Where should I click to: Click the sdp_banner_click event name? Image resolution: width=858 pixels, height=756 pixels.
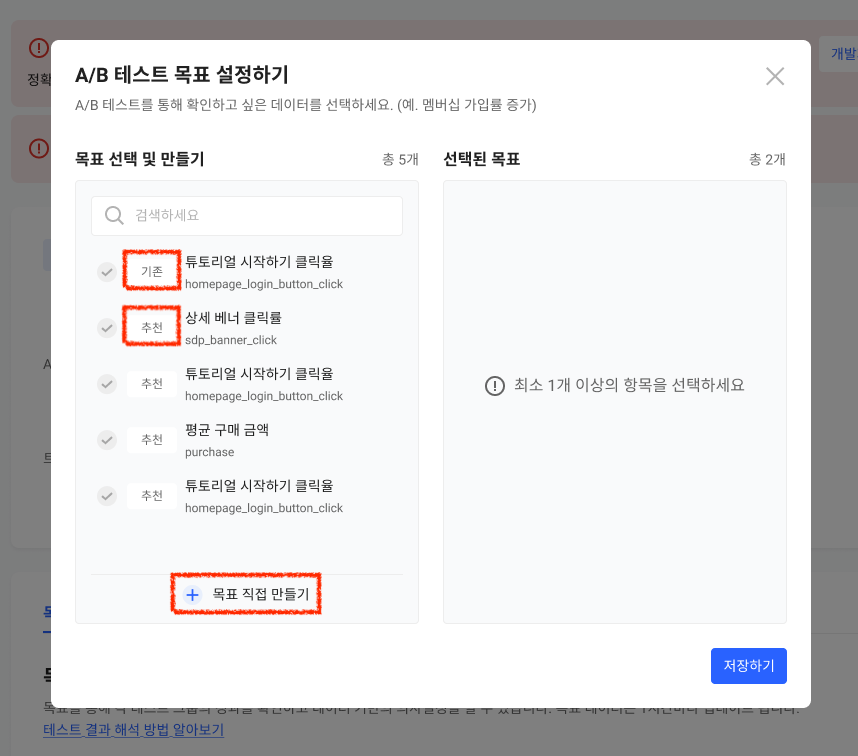pos(231,340)
